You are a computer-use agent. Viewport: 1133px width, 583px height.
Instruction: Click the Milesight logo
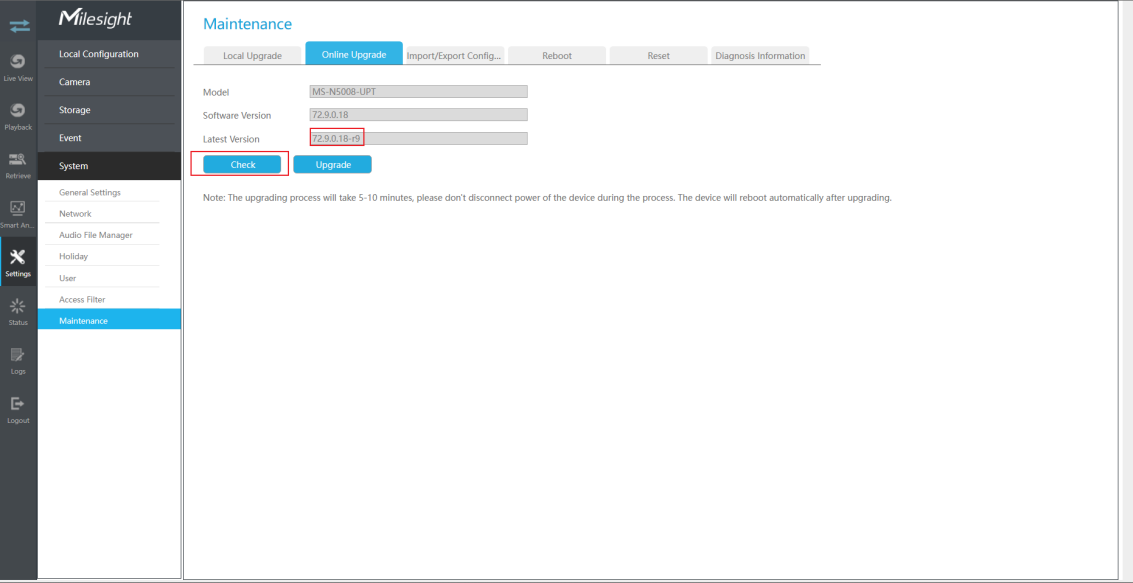(95, 20)
